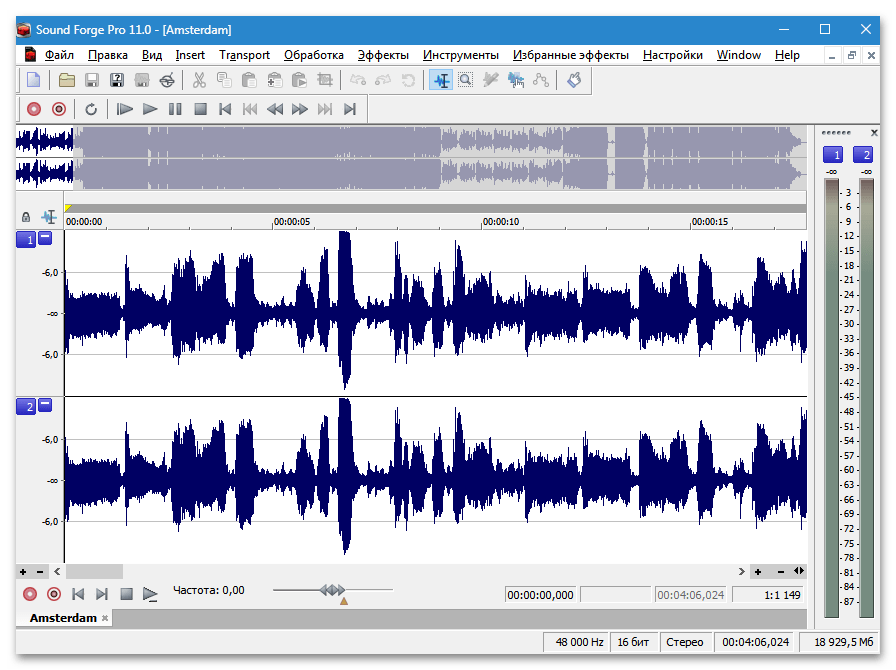
Task: Click the Paste clipboard icon
Action: [x=249, y=80]
